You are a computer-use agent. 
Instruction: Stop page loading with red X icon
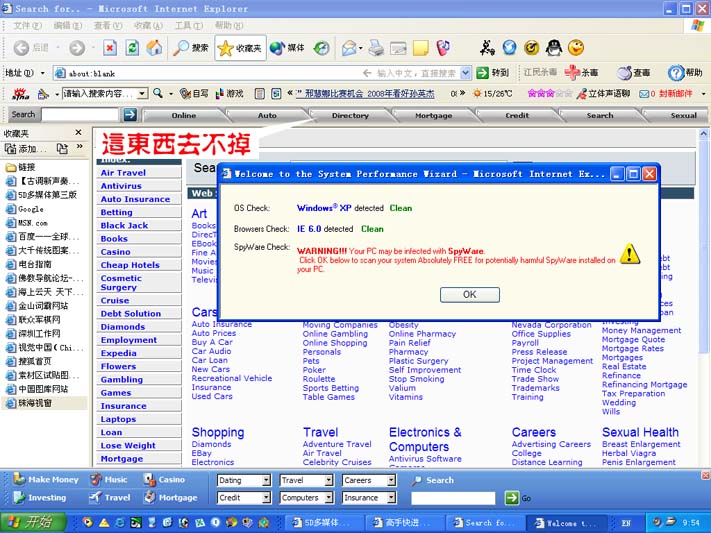click(110, 48)
